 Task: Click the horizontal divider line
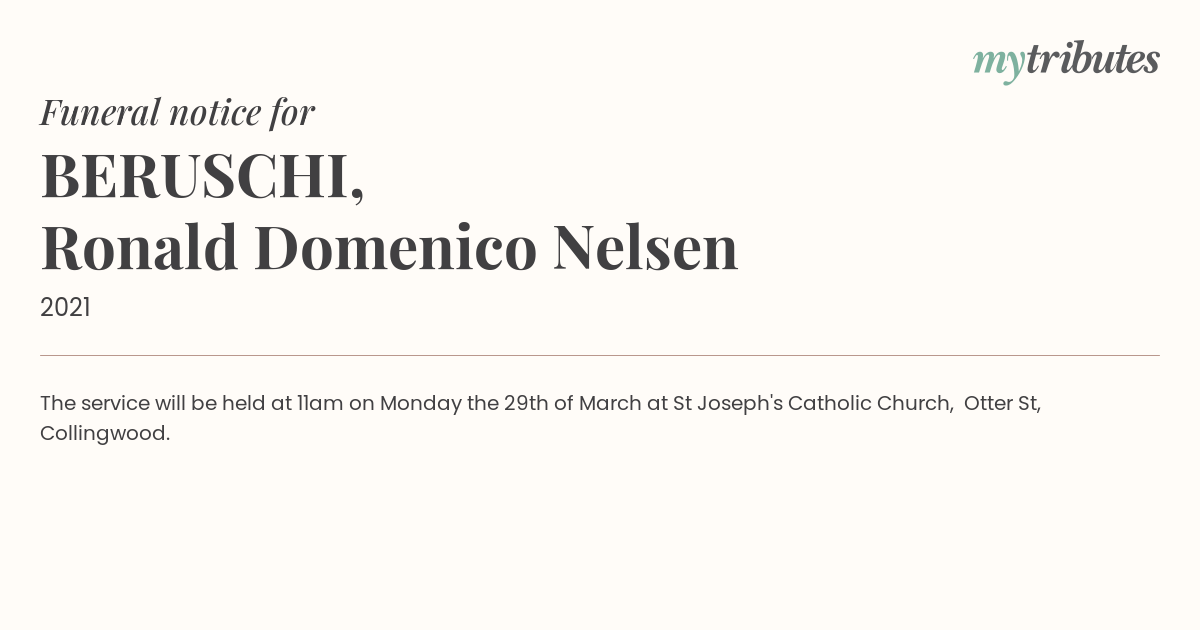tap(600, 355)
